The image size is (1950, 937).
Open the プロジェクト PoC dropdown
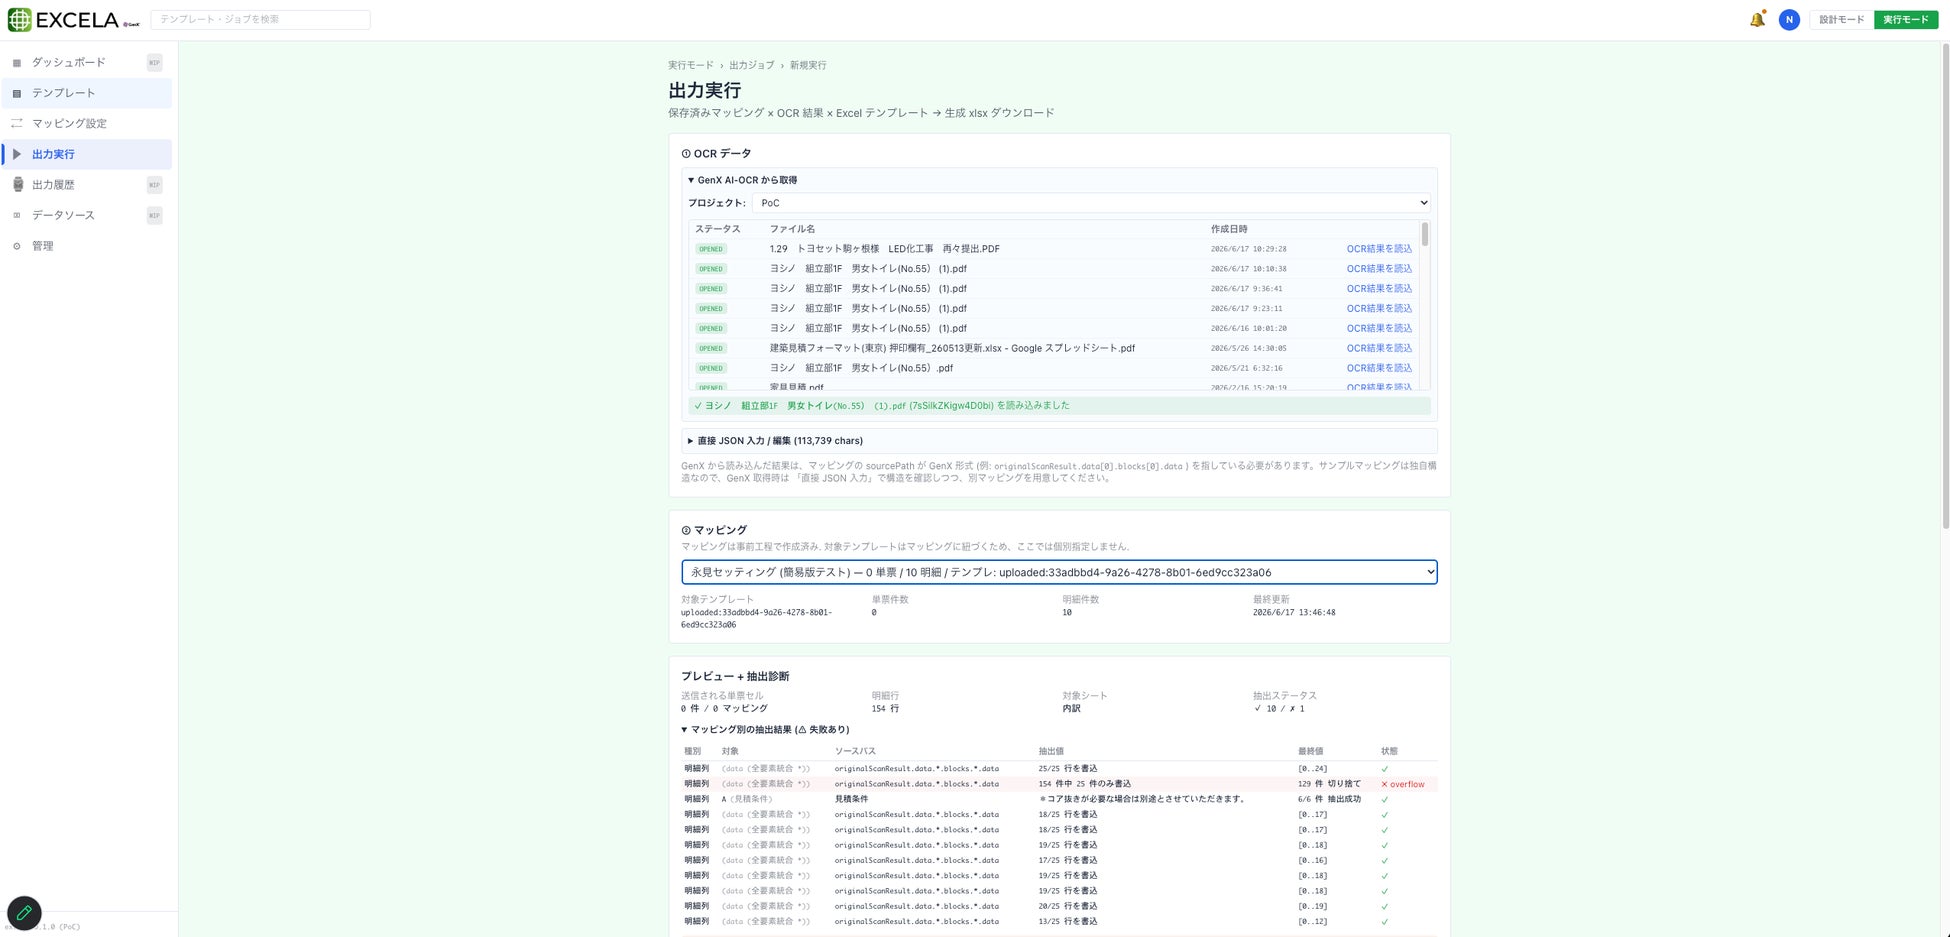coord(1091,203)
